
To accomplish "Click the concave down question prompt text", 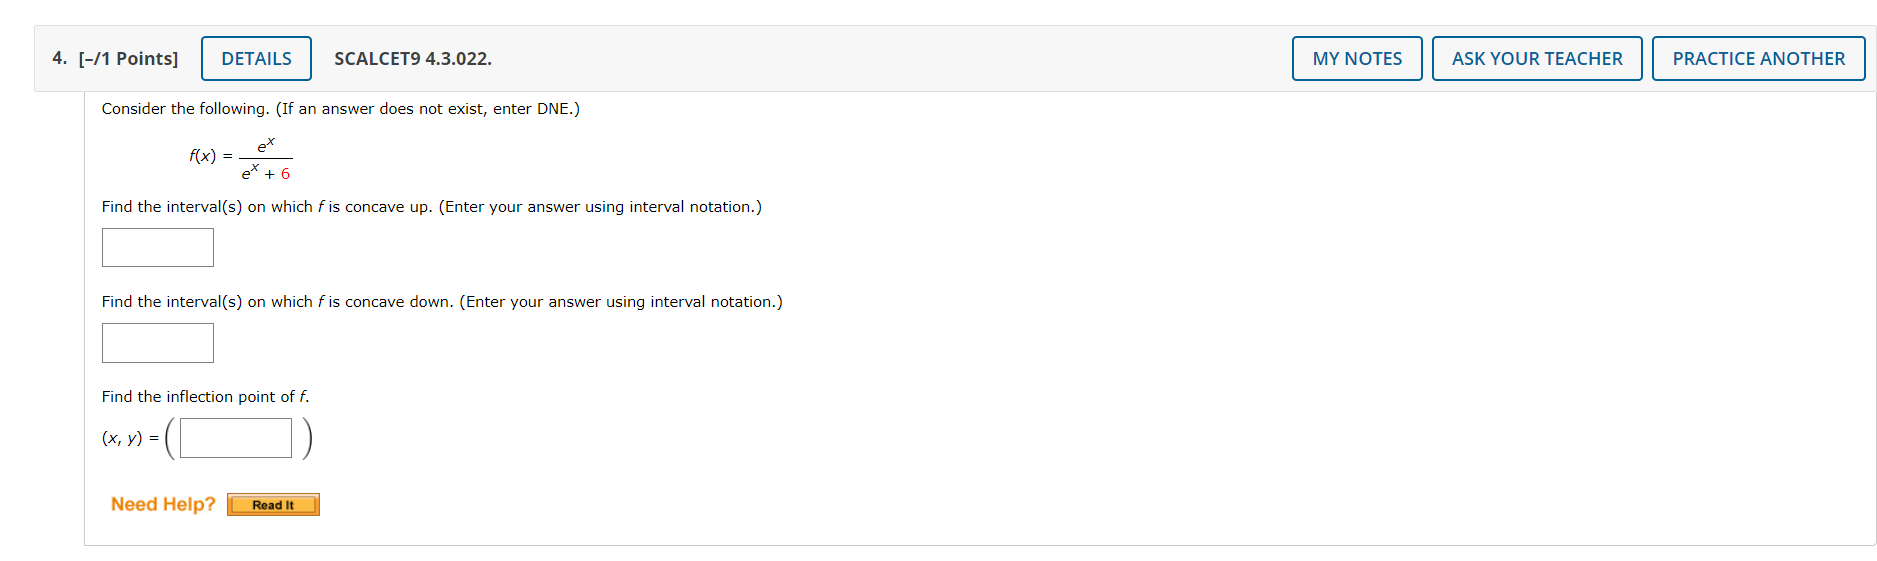I will pos(442,301).
